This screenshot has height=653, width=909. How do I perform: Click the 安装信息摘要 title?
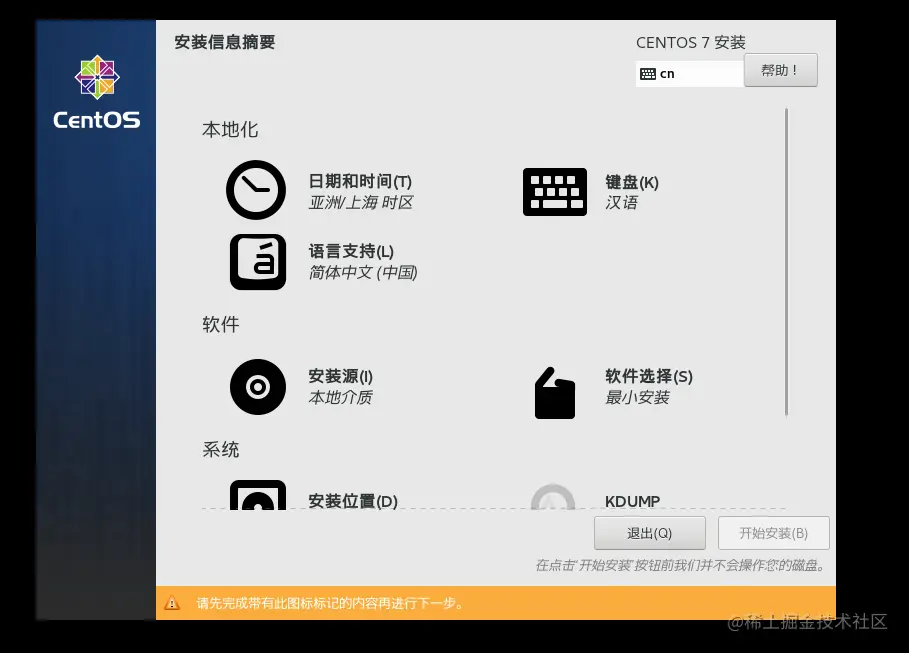tap(224, 42)
